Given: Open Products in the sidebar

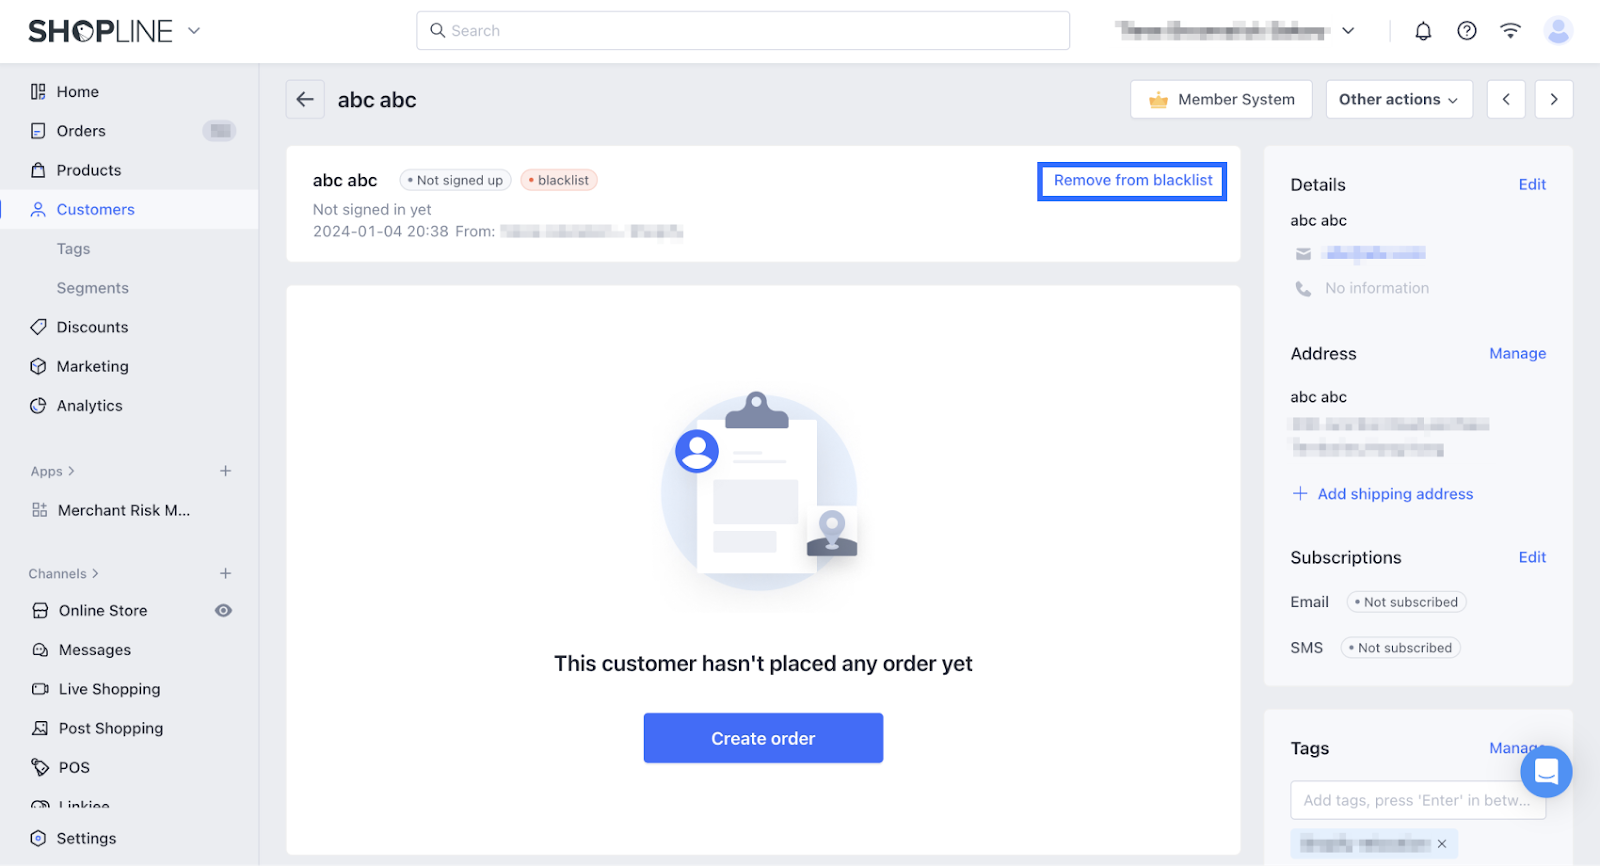Looking at the screenshot, I should [89, 170].
